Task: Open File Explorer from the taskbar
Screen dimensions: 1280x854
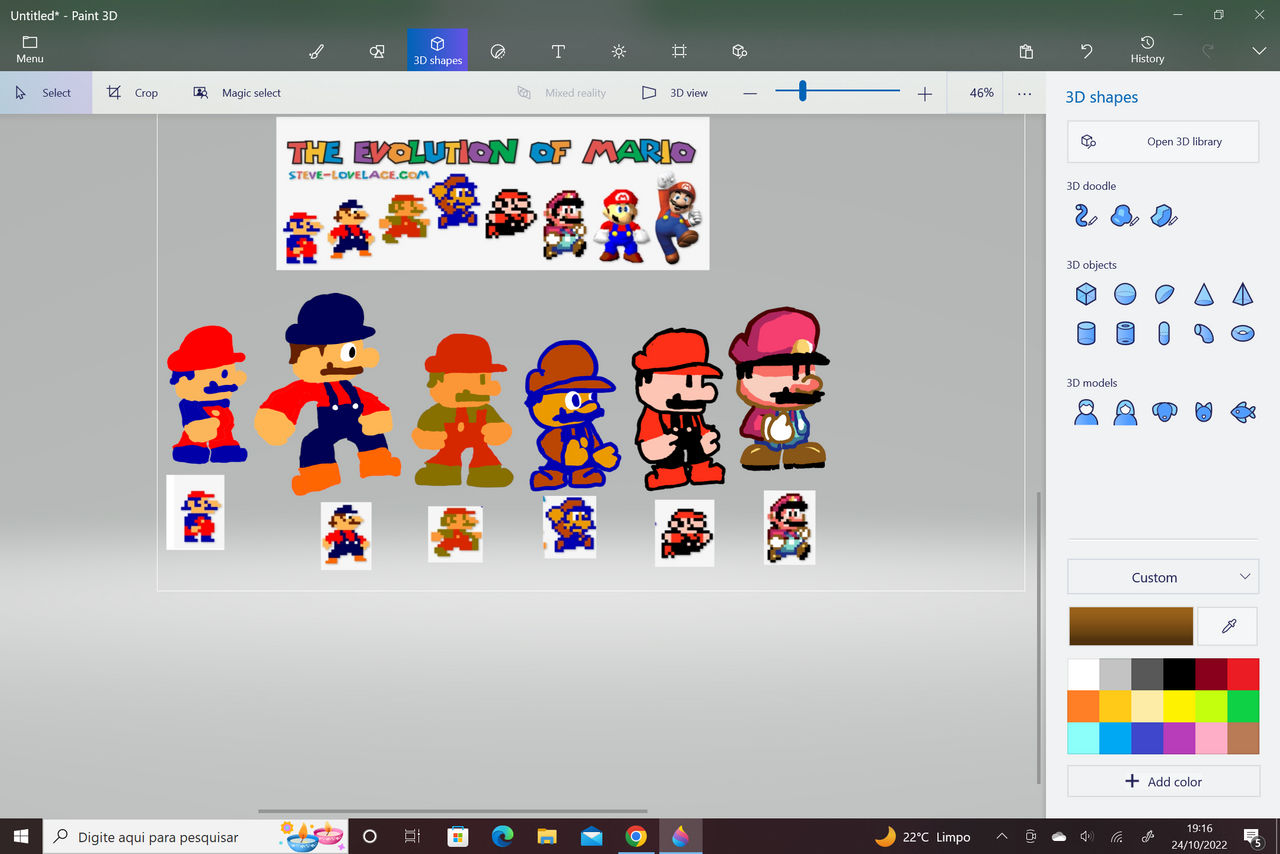Action: click(546, 836)
